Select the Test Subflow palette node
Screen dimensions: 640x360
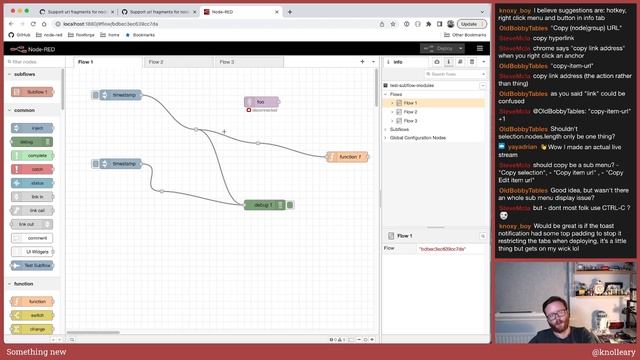click(33, 266)
